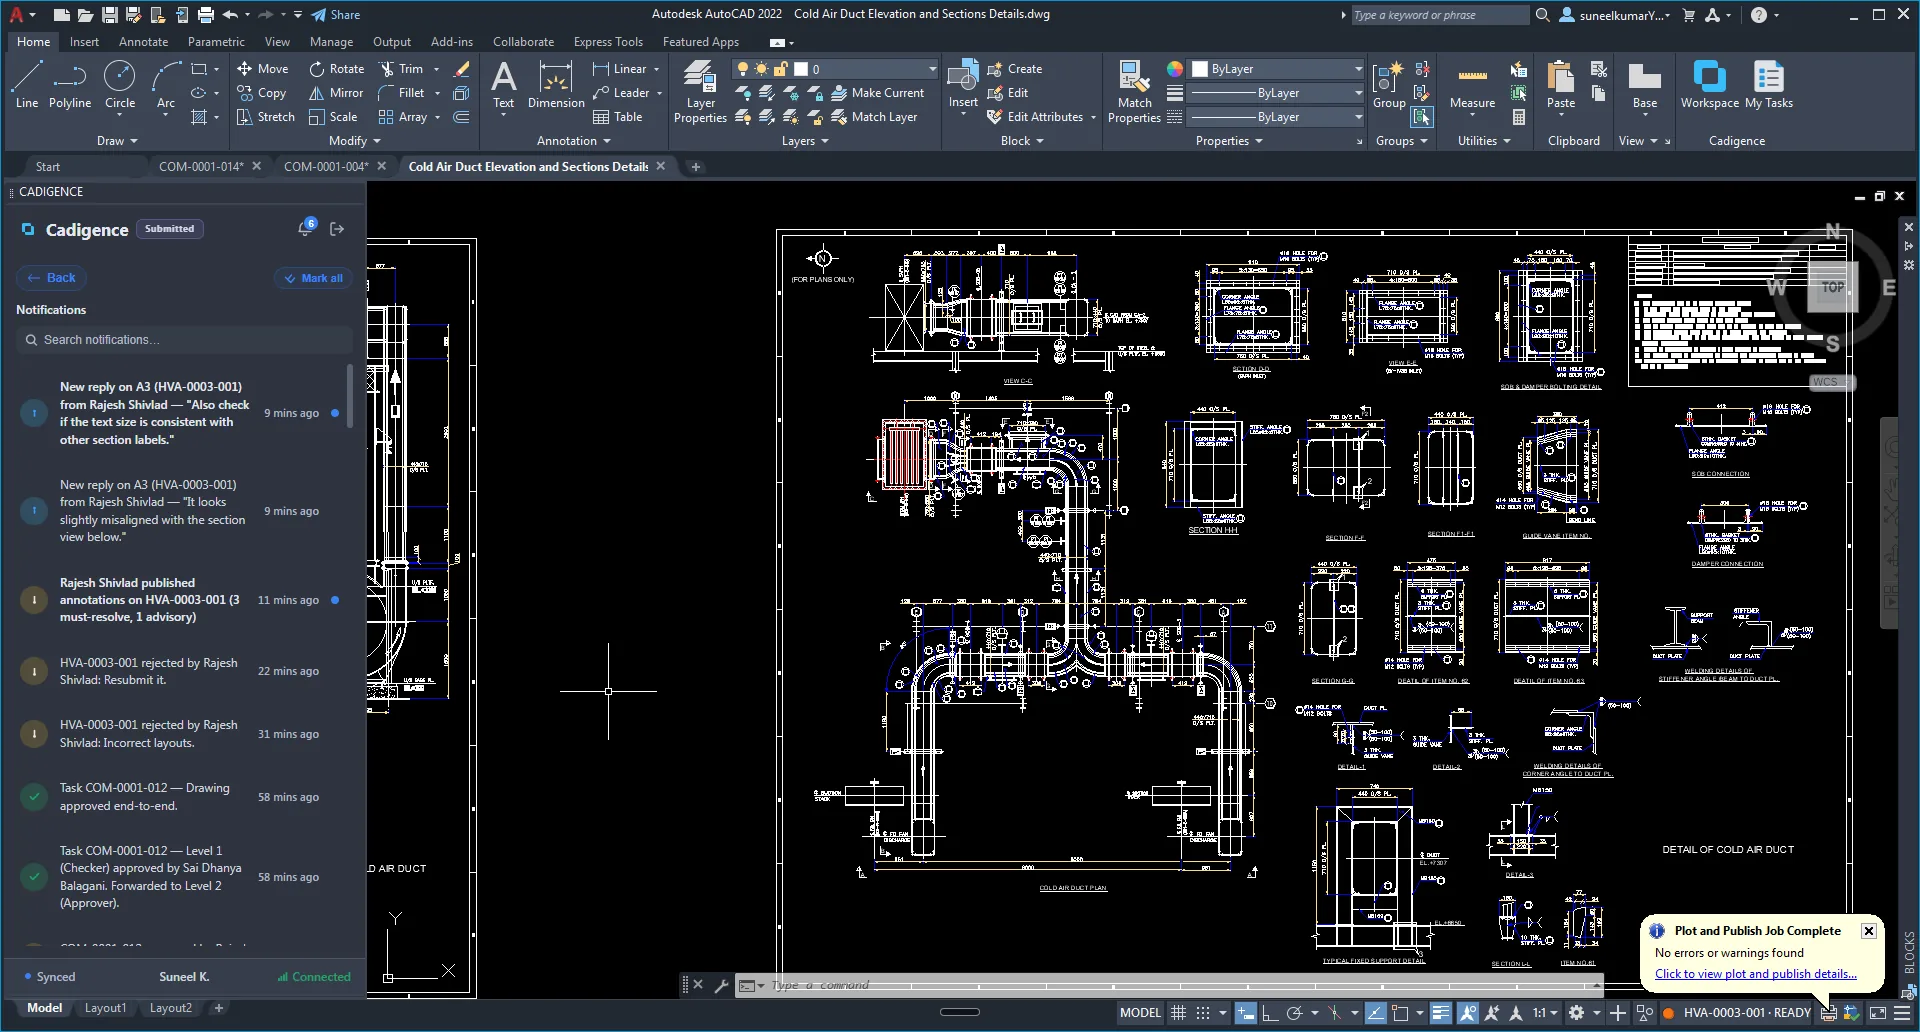The height and width of the screenshot is (1032, 1920).
Task: Open the Cadigence Workspace
Action: point(1709,84)
